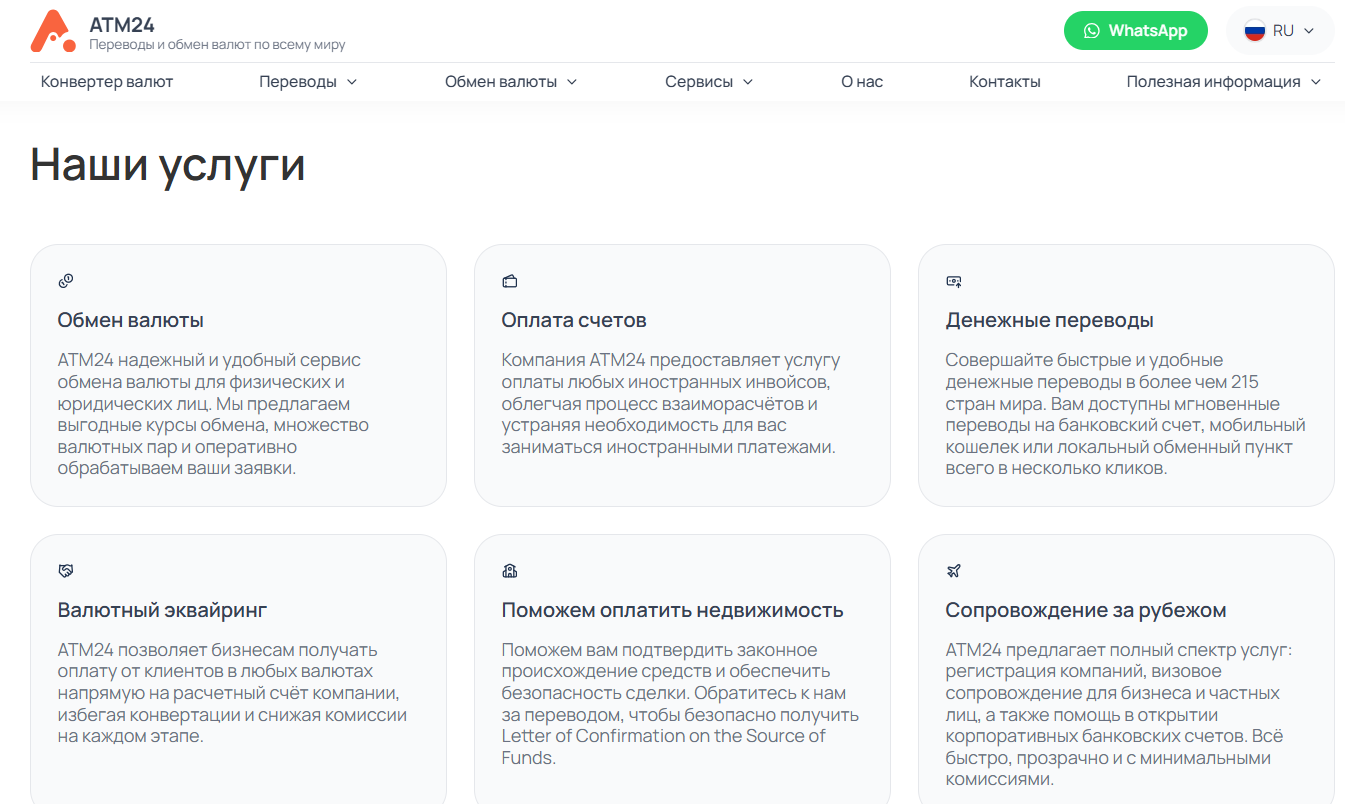Click the tagline Переводы и обмен валют по всему миру
The height and width of the screenshot is (804, 1345).
pyautogui.click(x=217, y=45)
